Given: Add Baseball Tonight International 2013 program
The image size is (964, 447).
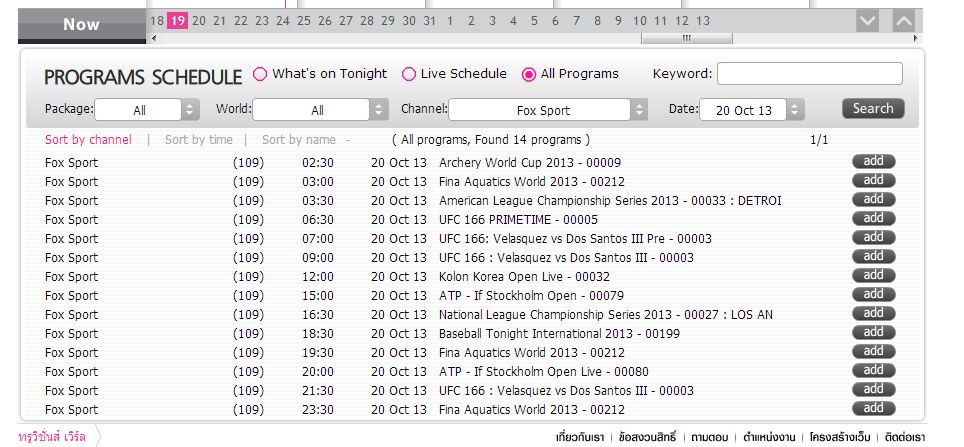Looking at the screenshot, I should [x=873, y=333].
